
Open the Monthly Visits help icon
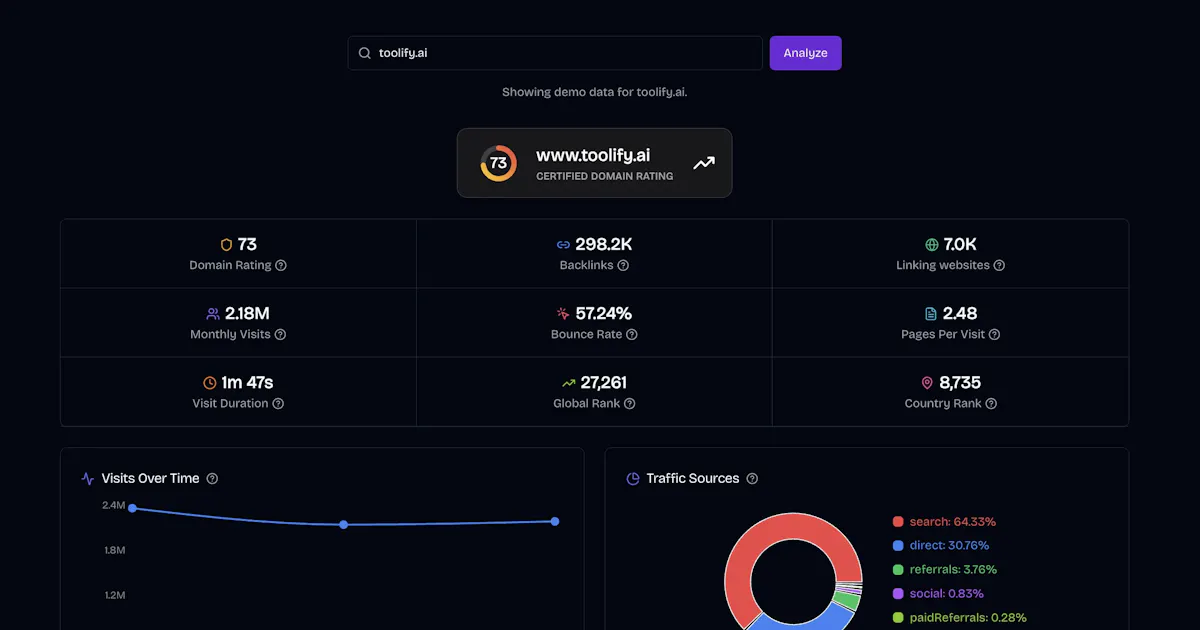pos(280,335)
